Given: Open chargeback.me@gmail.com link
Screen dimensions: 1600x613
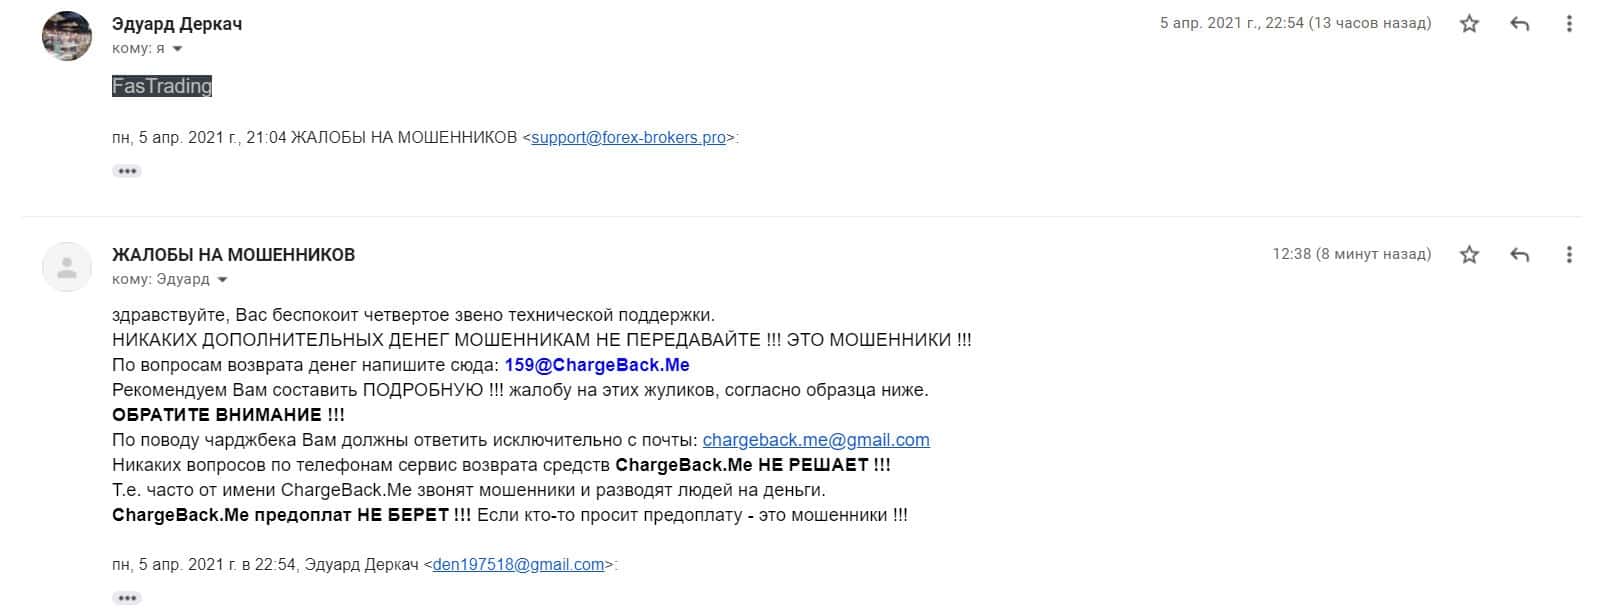Looking at the screenshot, I should 816,440.
